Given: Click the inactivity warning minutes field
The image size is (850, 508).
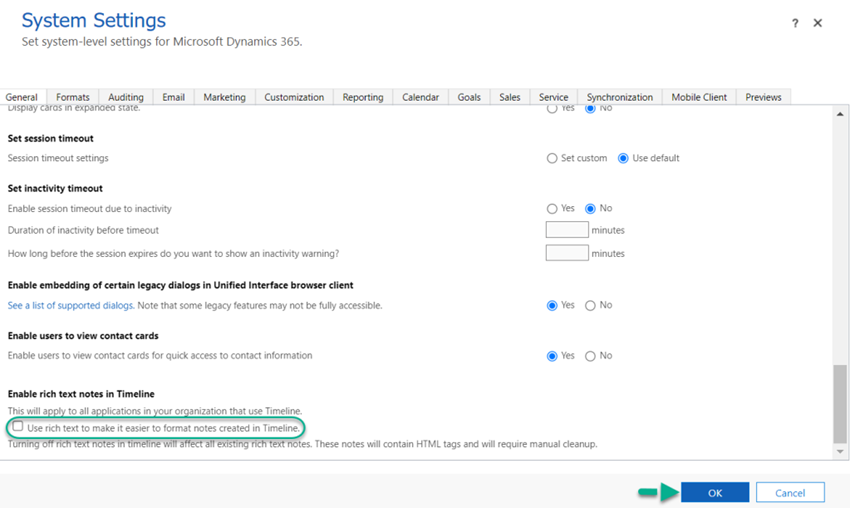Looking at the screenshot, I should pyautogui.click(x=567, y=253).
